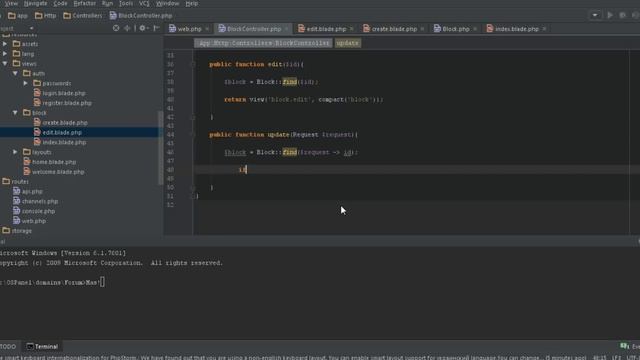Open the Window menu
Image resolution: width=640 pixels, height=360 pixels.
pyautogui.click(x=167, y=3)
